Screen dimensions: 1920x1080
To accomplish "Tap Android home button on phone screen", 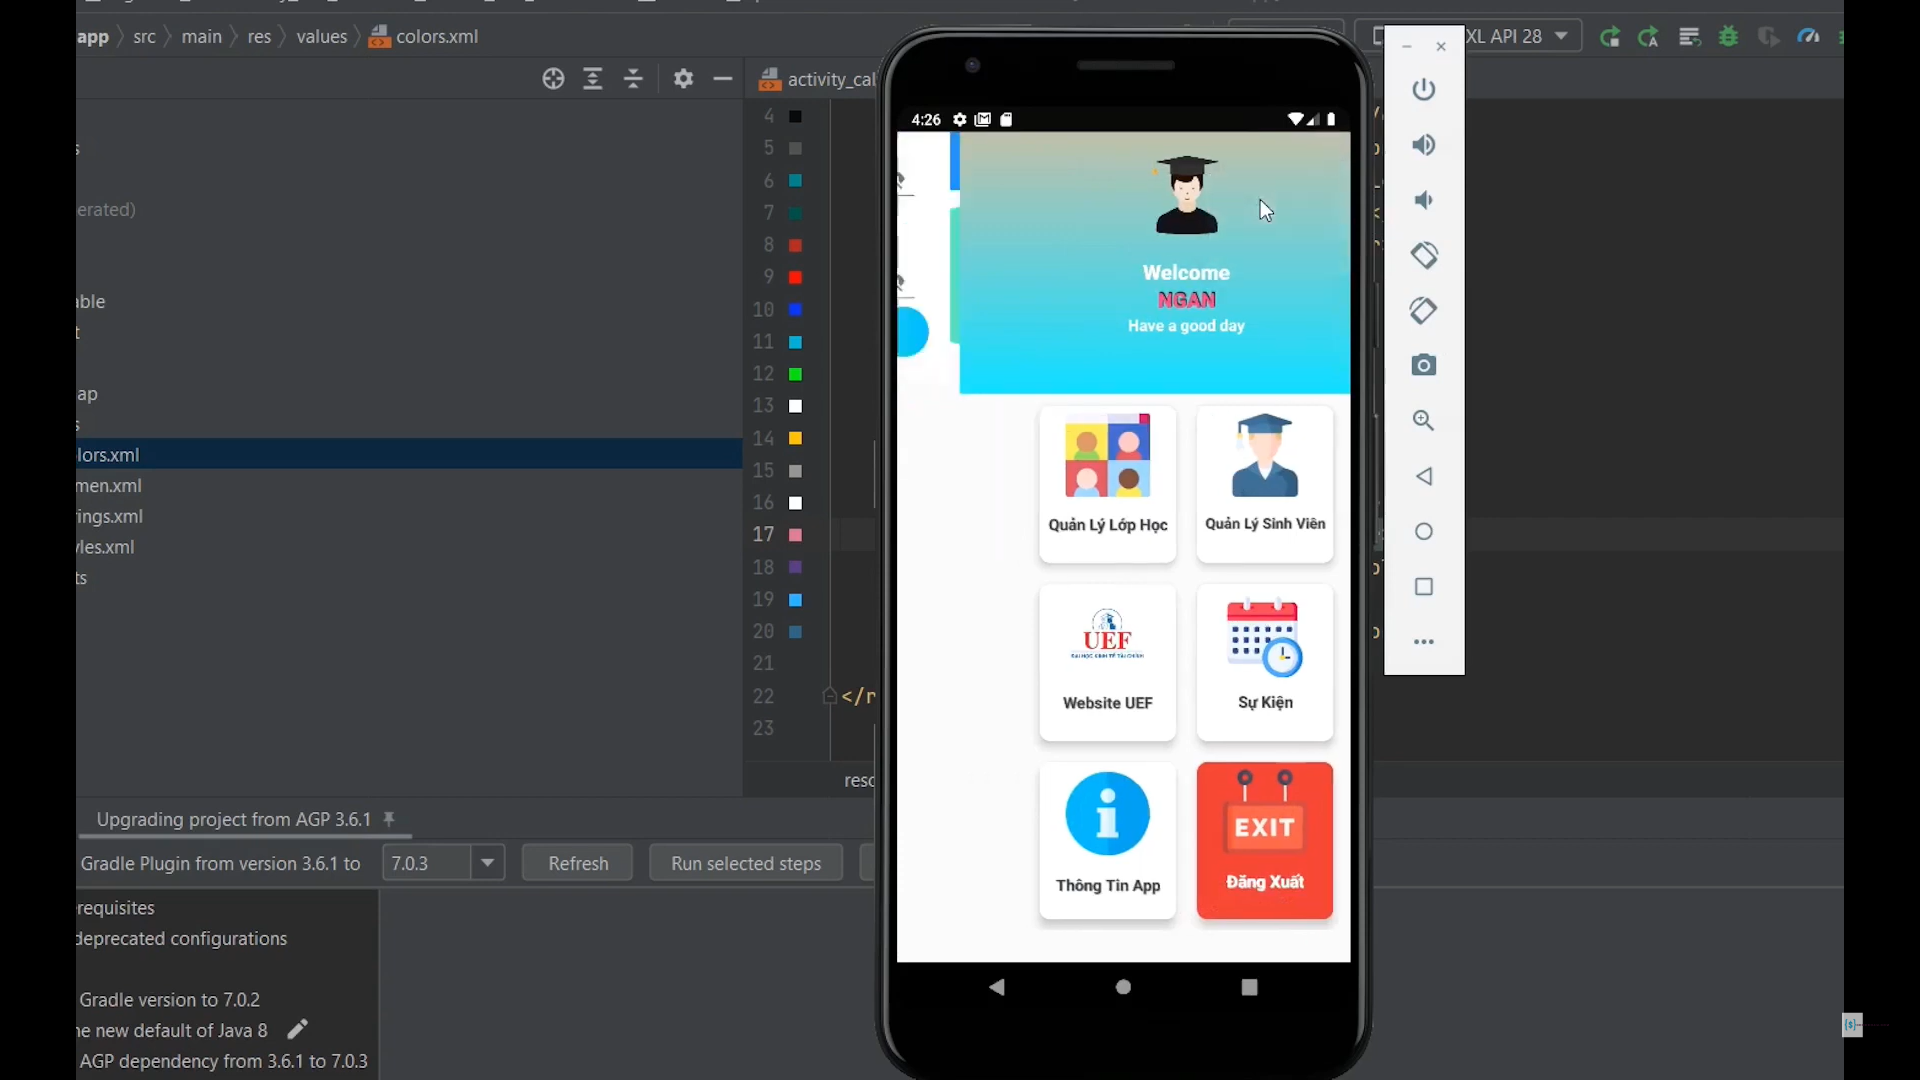I will click(1123, 987).
